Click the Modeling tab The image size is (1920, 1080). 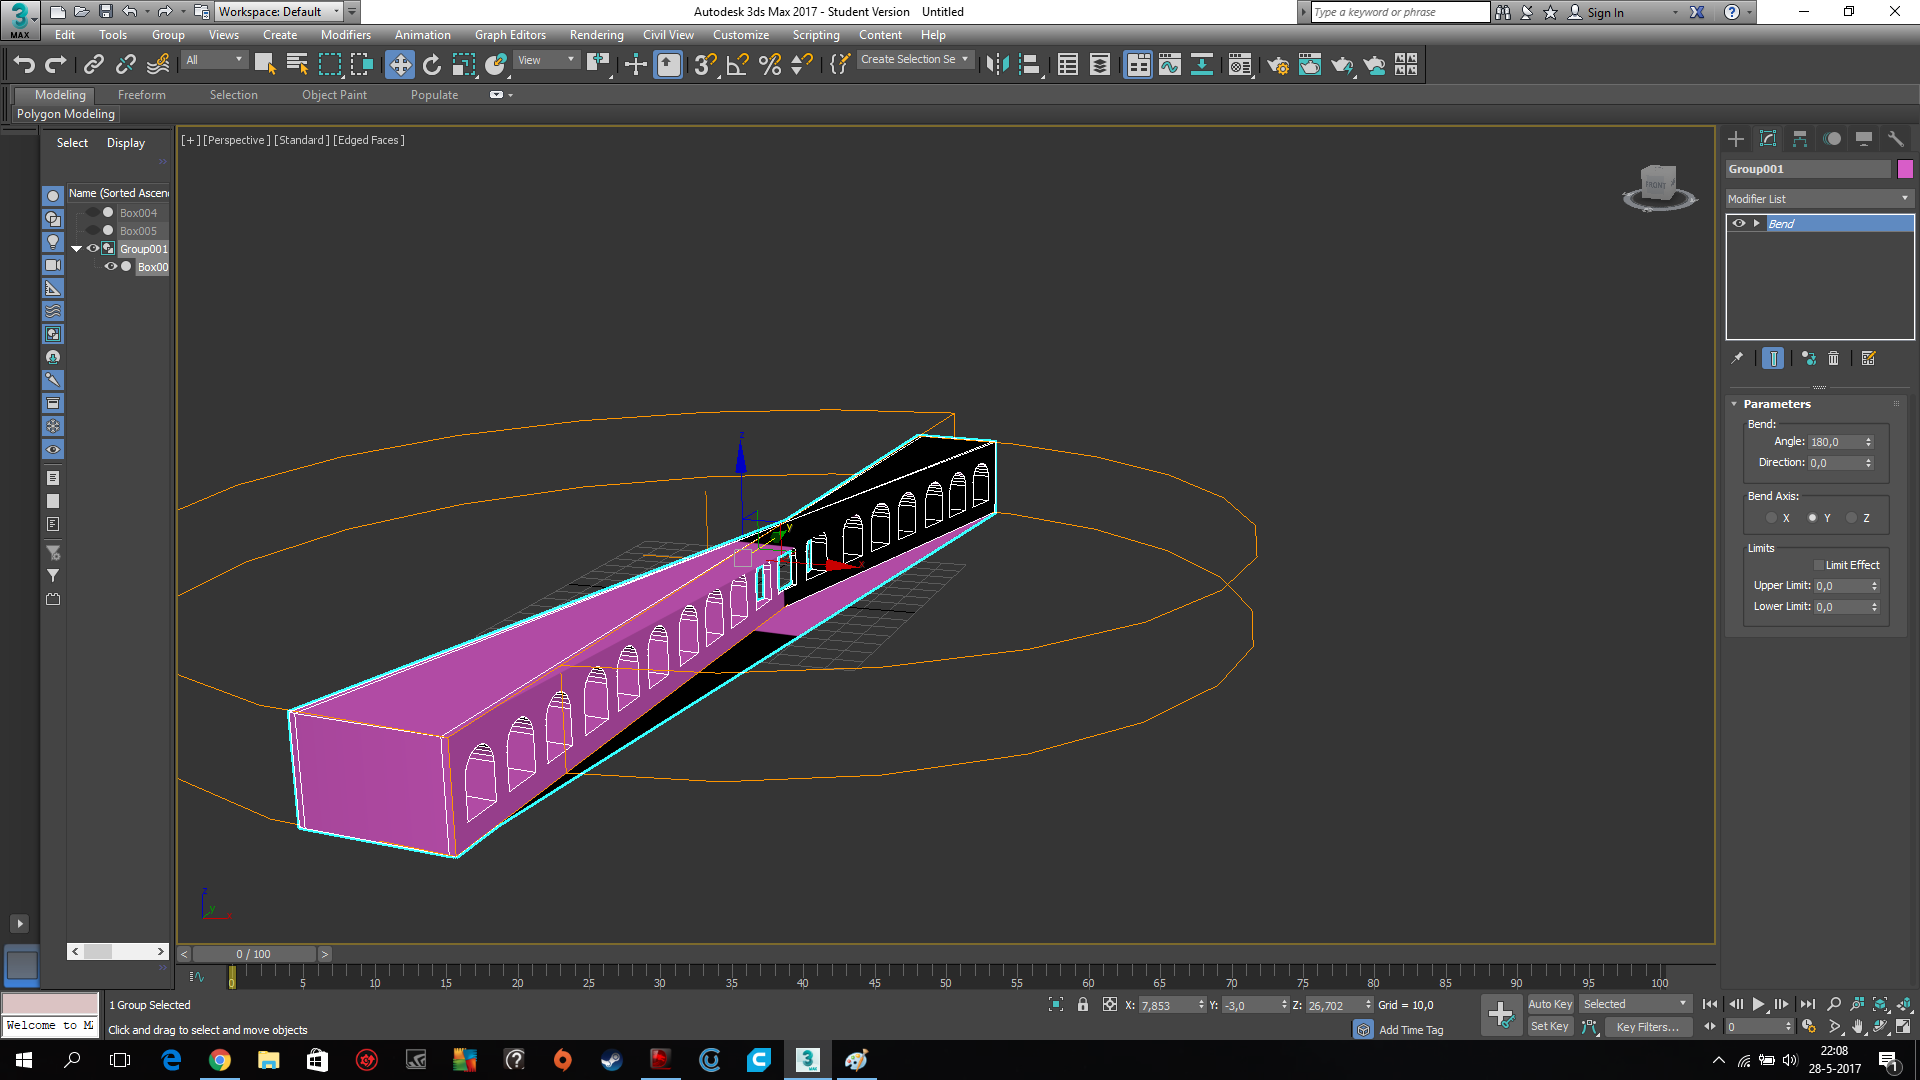click(61, 94)
